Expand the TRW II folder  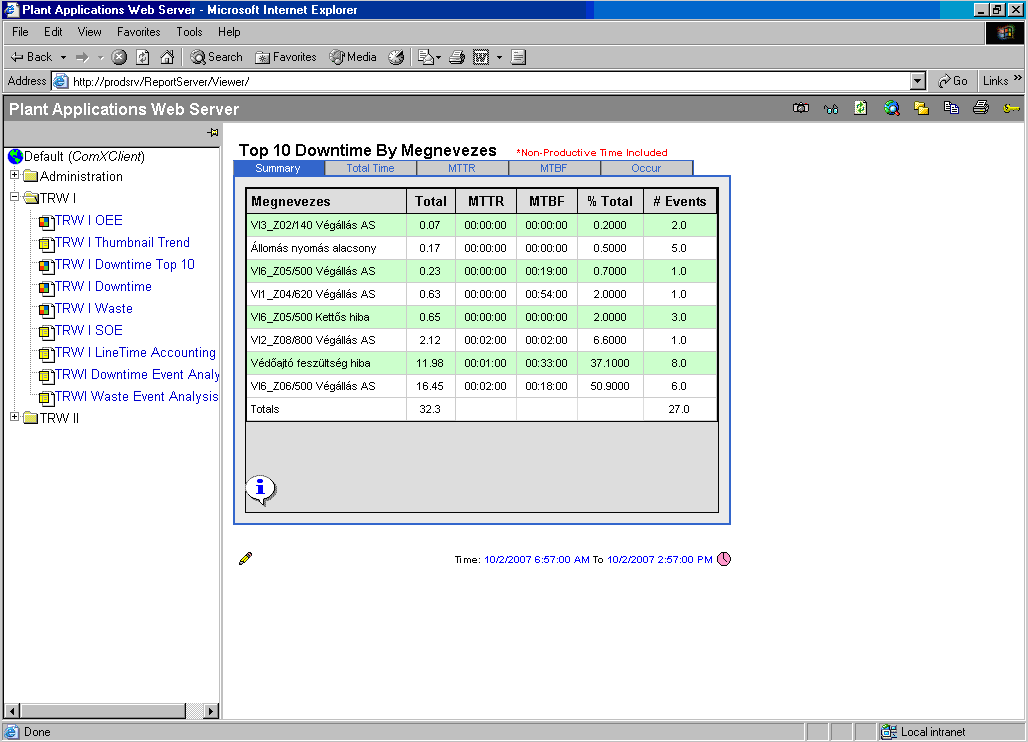(14, 417)
